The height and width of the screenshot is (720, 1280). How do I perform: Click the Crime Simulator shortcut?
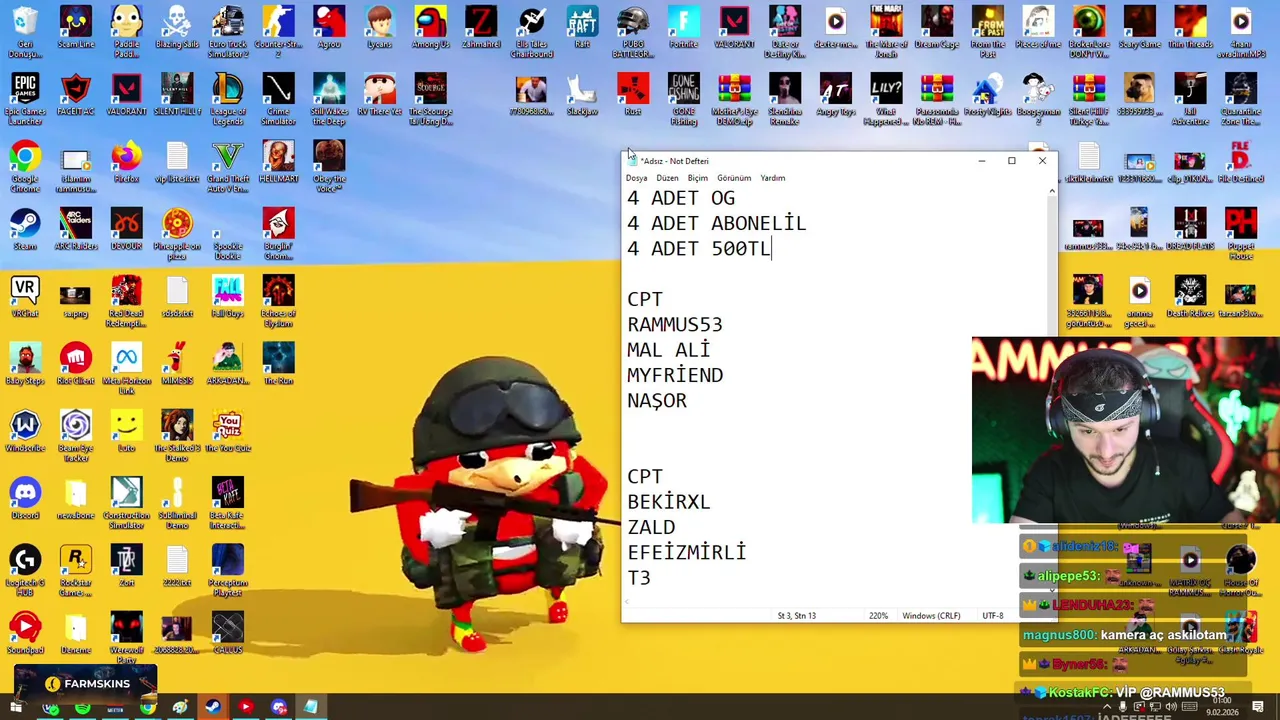tap(278, 99)
